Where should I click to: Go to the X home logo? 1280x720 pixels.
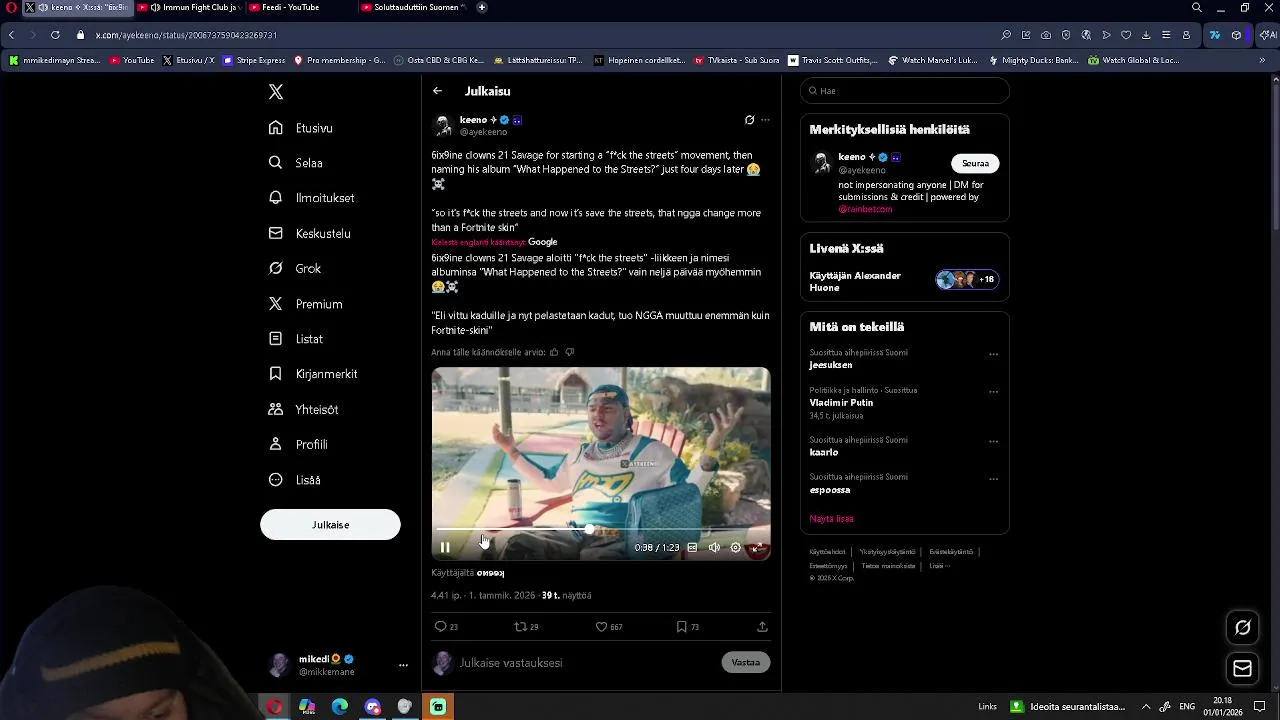click(276, 92)
